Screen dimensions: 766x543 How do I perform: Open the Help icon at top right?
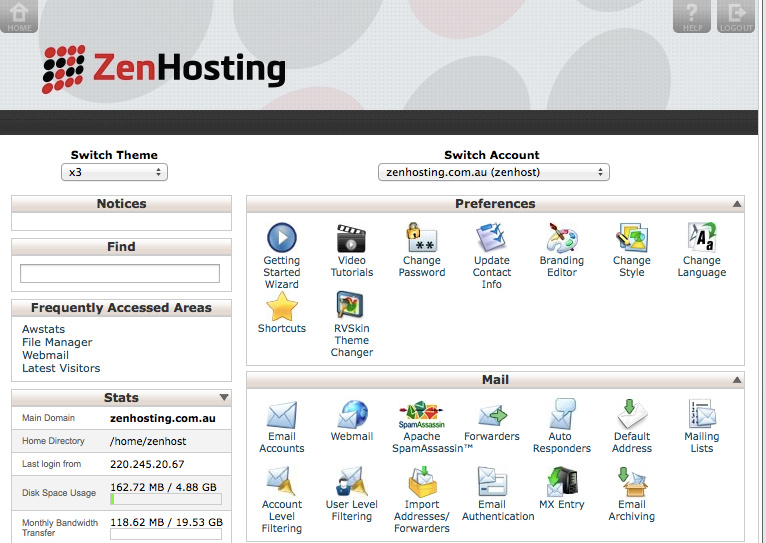coord(692,16)
